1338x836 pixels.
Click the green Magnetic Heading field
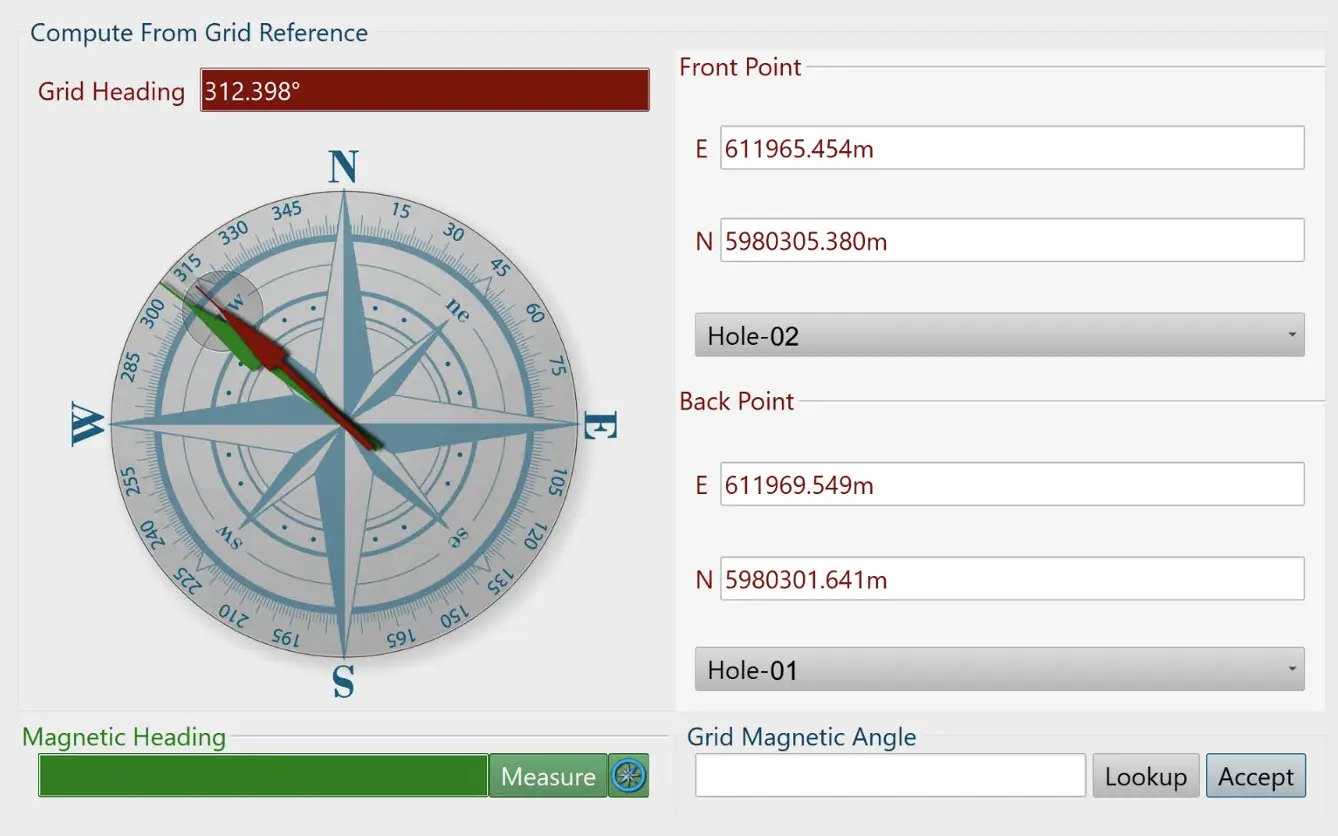click(263, 776)
